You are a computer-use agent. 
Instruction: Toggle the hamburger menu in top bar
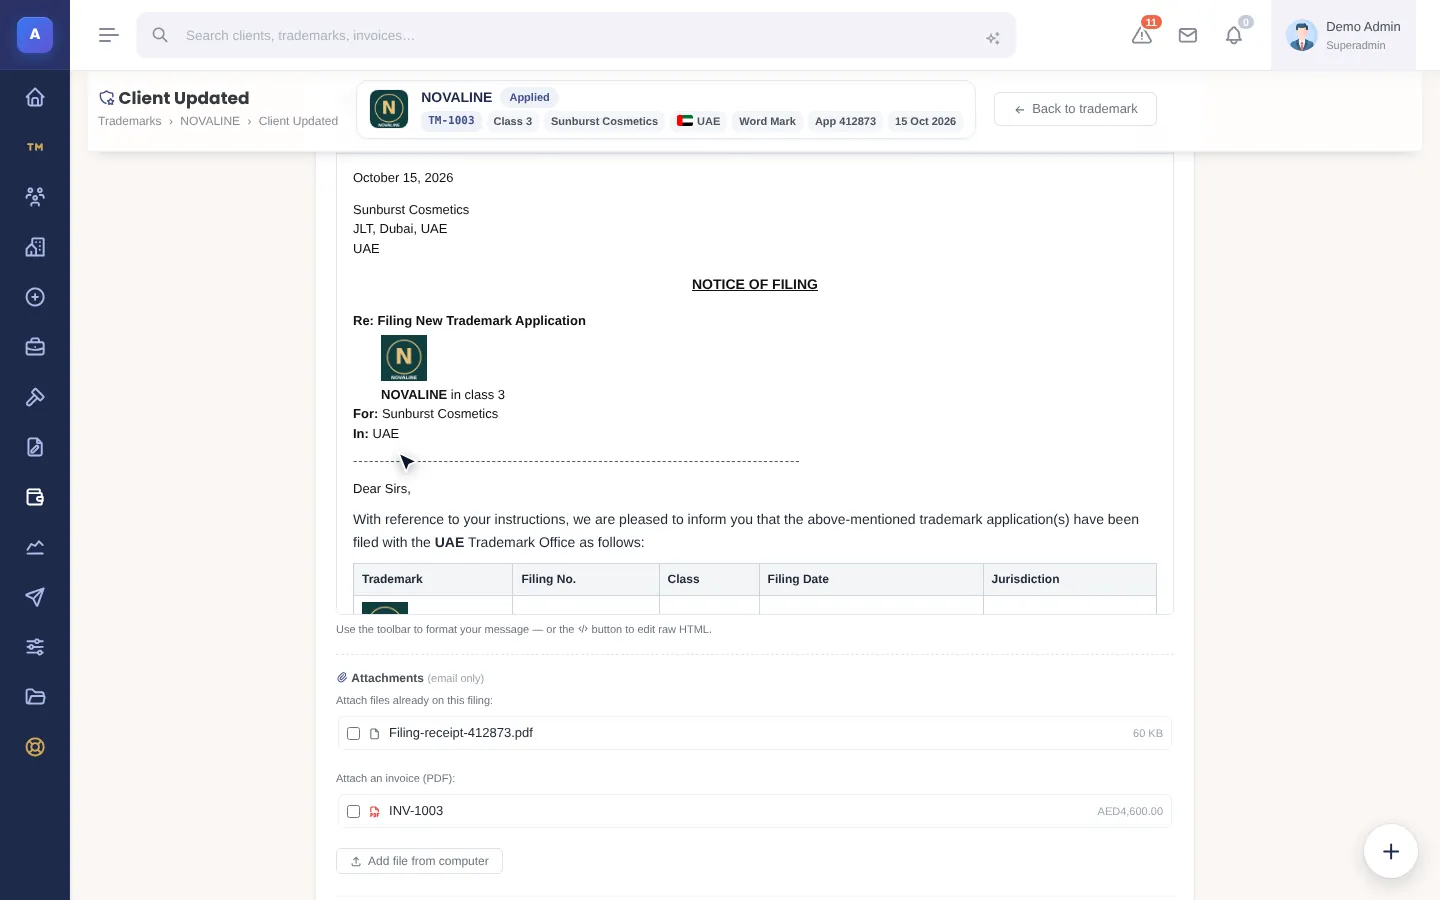tap(109, 35)
